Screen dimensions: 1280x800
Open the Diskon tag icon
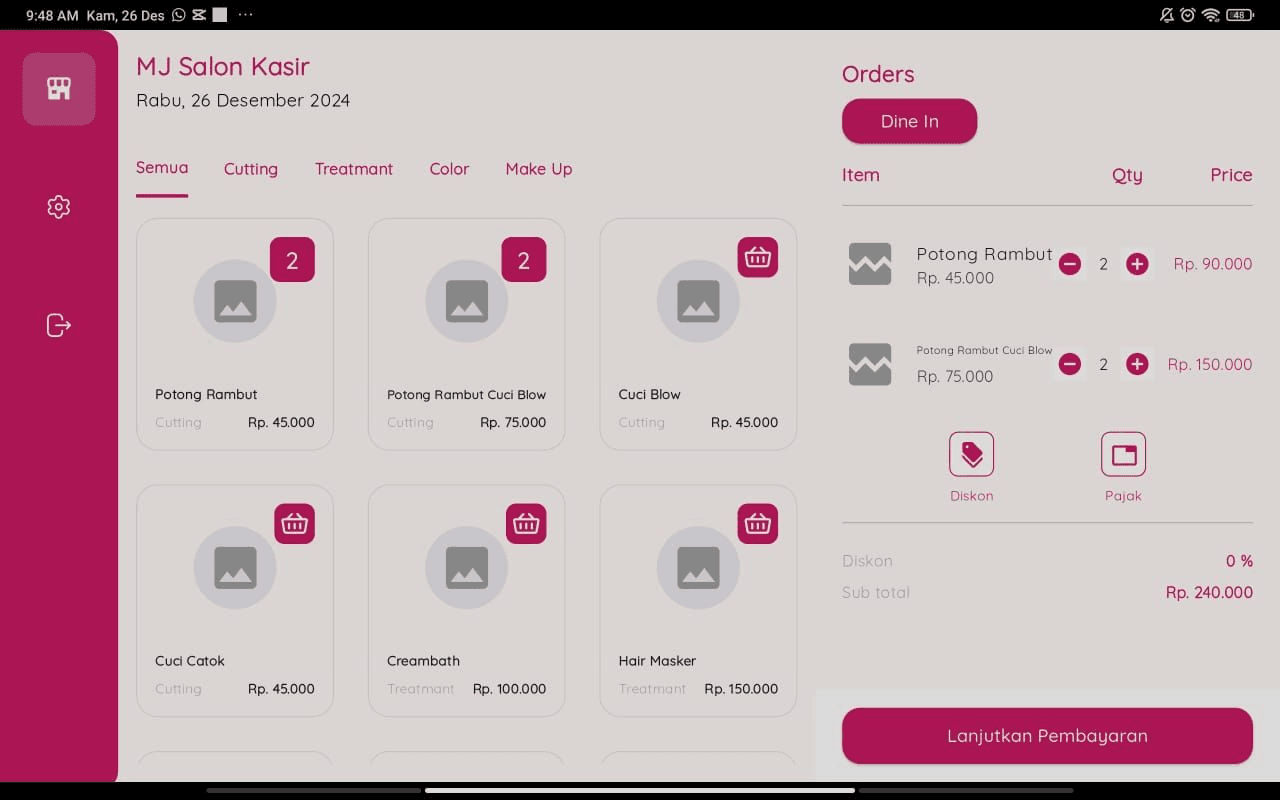click(x=971, y=455)
